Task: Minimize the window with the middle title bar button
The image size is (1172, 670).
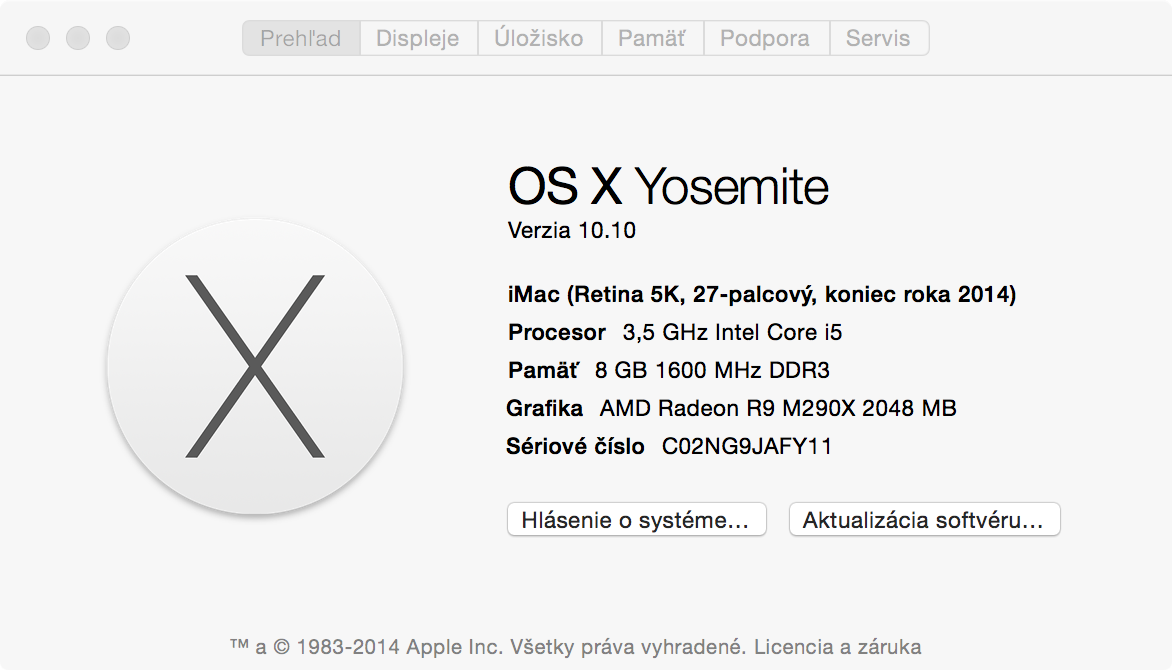Action: (78, 39)
